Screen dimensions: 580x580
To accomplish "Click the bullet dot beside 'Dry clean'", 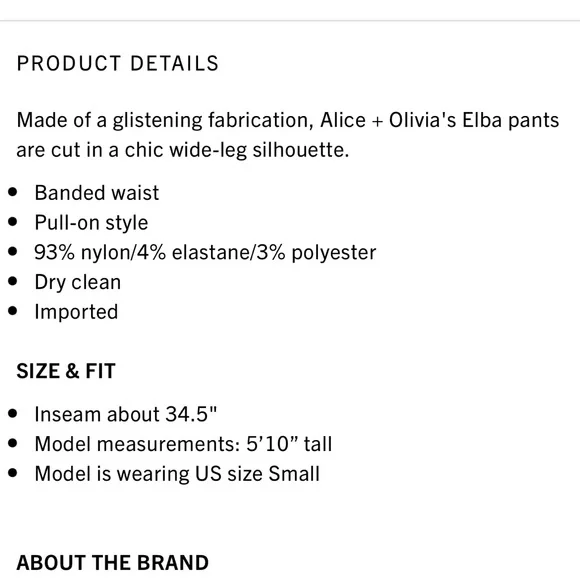I will tap(13, 281).
